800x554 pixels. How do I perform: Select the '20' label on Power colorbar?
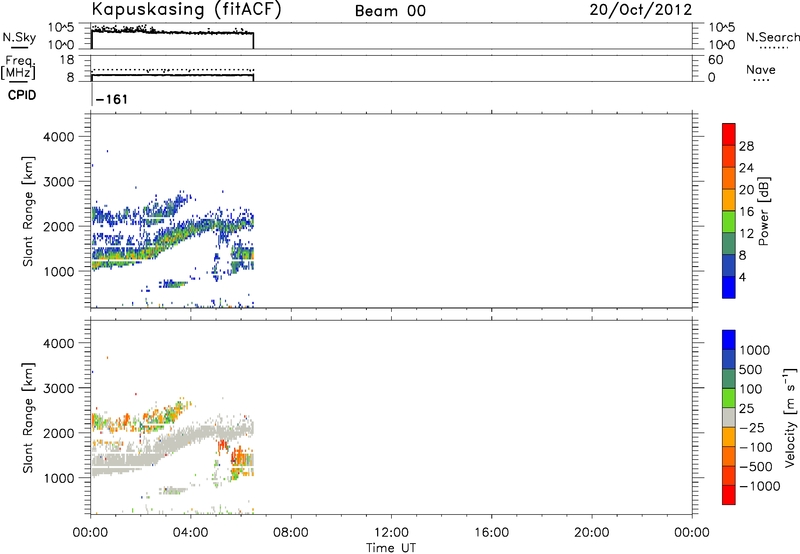click(x=746, y=190)
